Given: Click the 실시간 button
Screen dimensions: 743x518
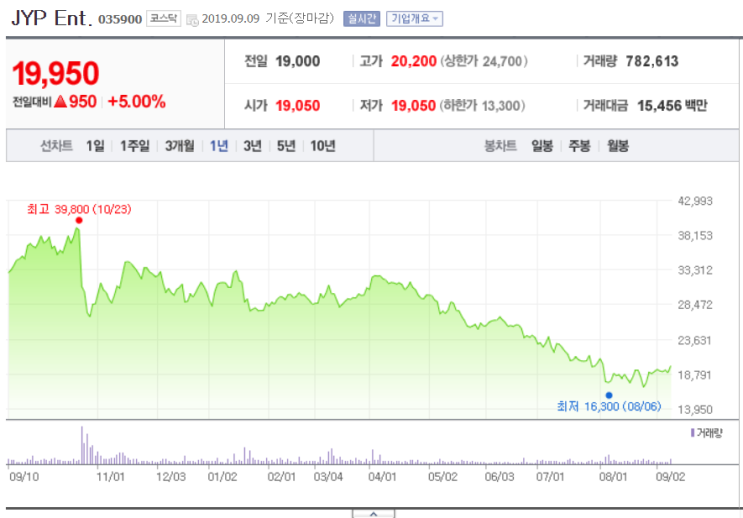Looking at the screenshot, I should [362, 19].
